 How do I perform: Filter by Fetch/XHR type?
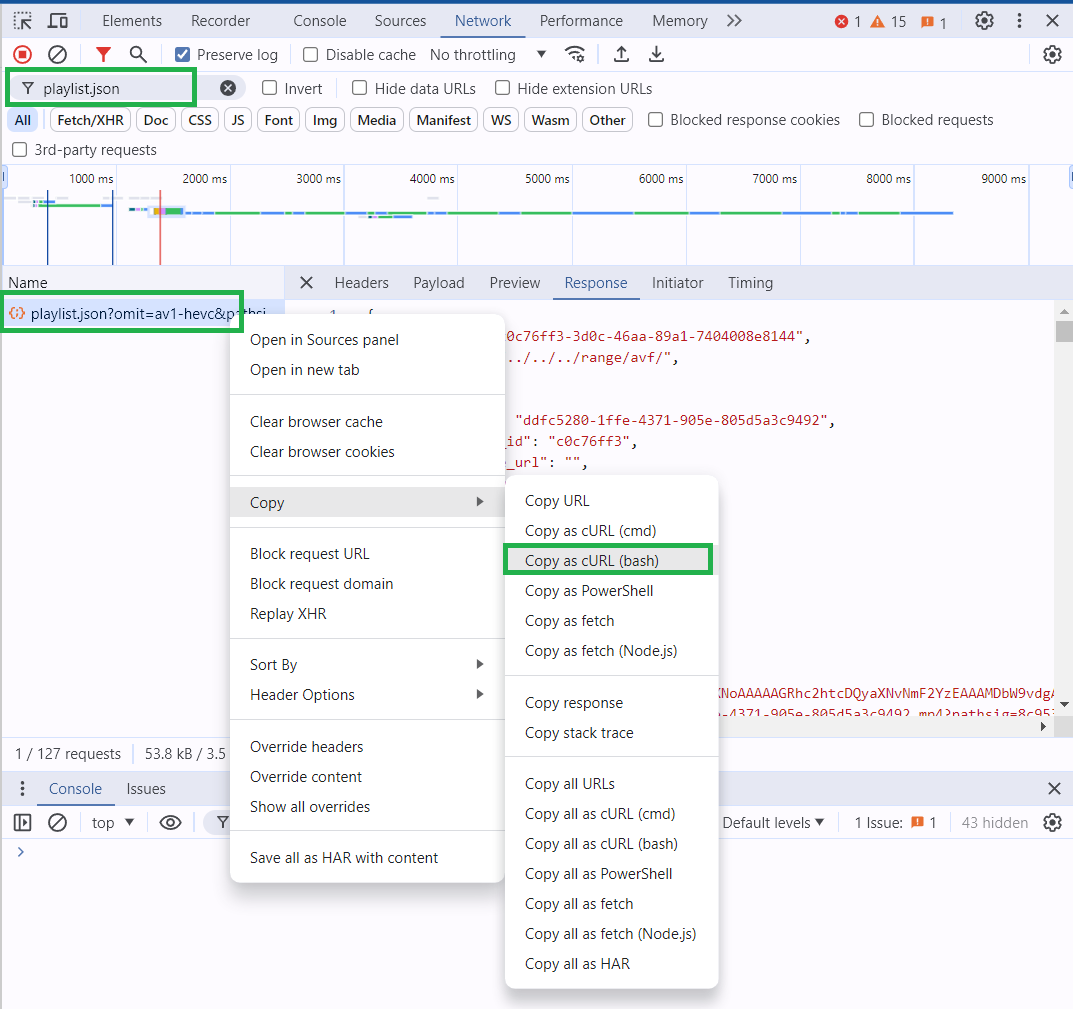pyautogui.click(x=90, y=120)
